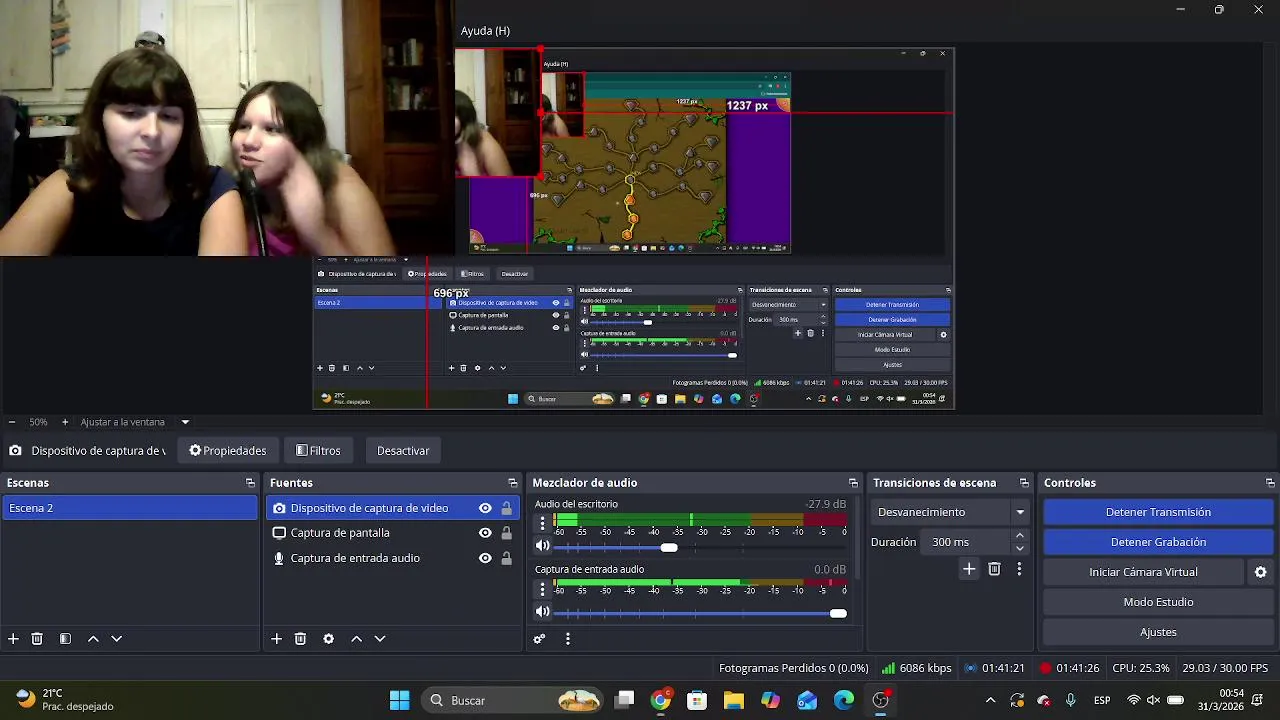This screenshot has width=1280, height=720.
Task: Pop out the Fuentes dock
Action: [513, 483]
